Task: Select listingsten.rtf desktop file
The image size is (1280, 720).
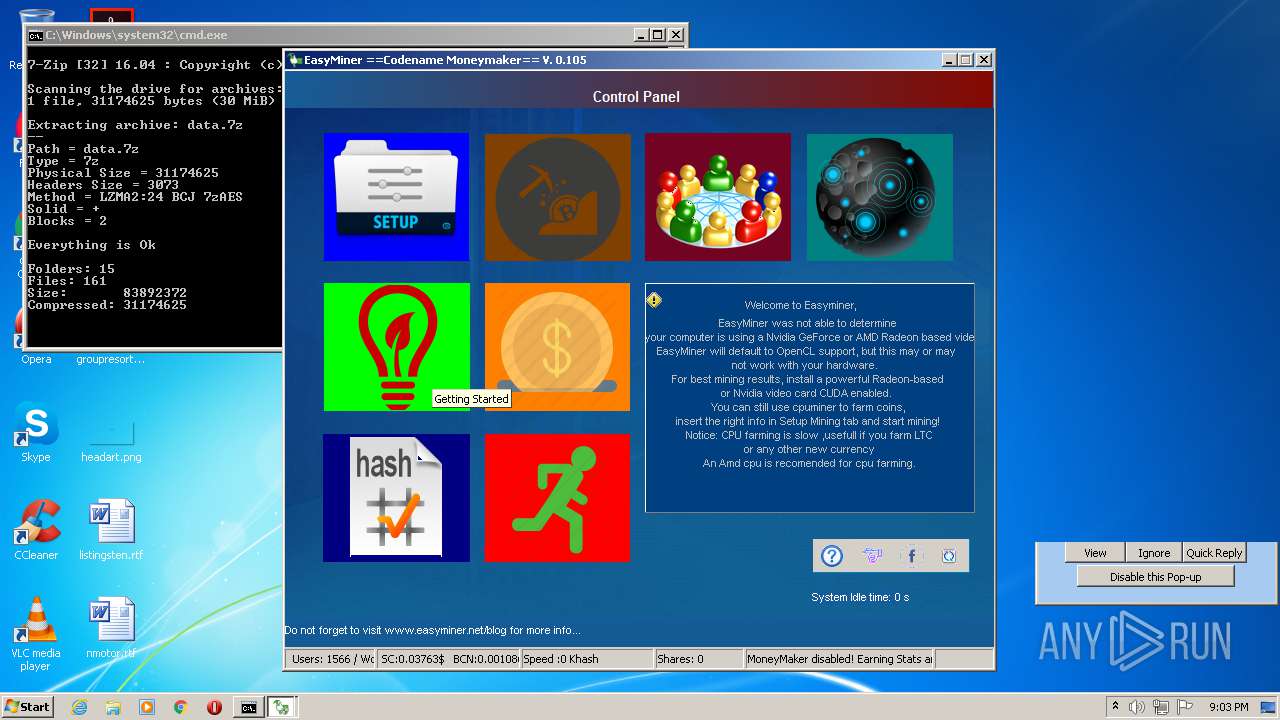Action: [x=111, y=529]
